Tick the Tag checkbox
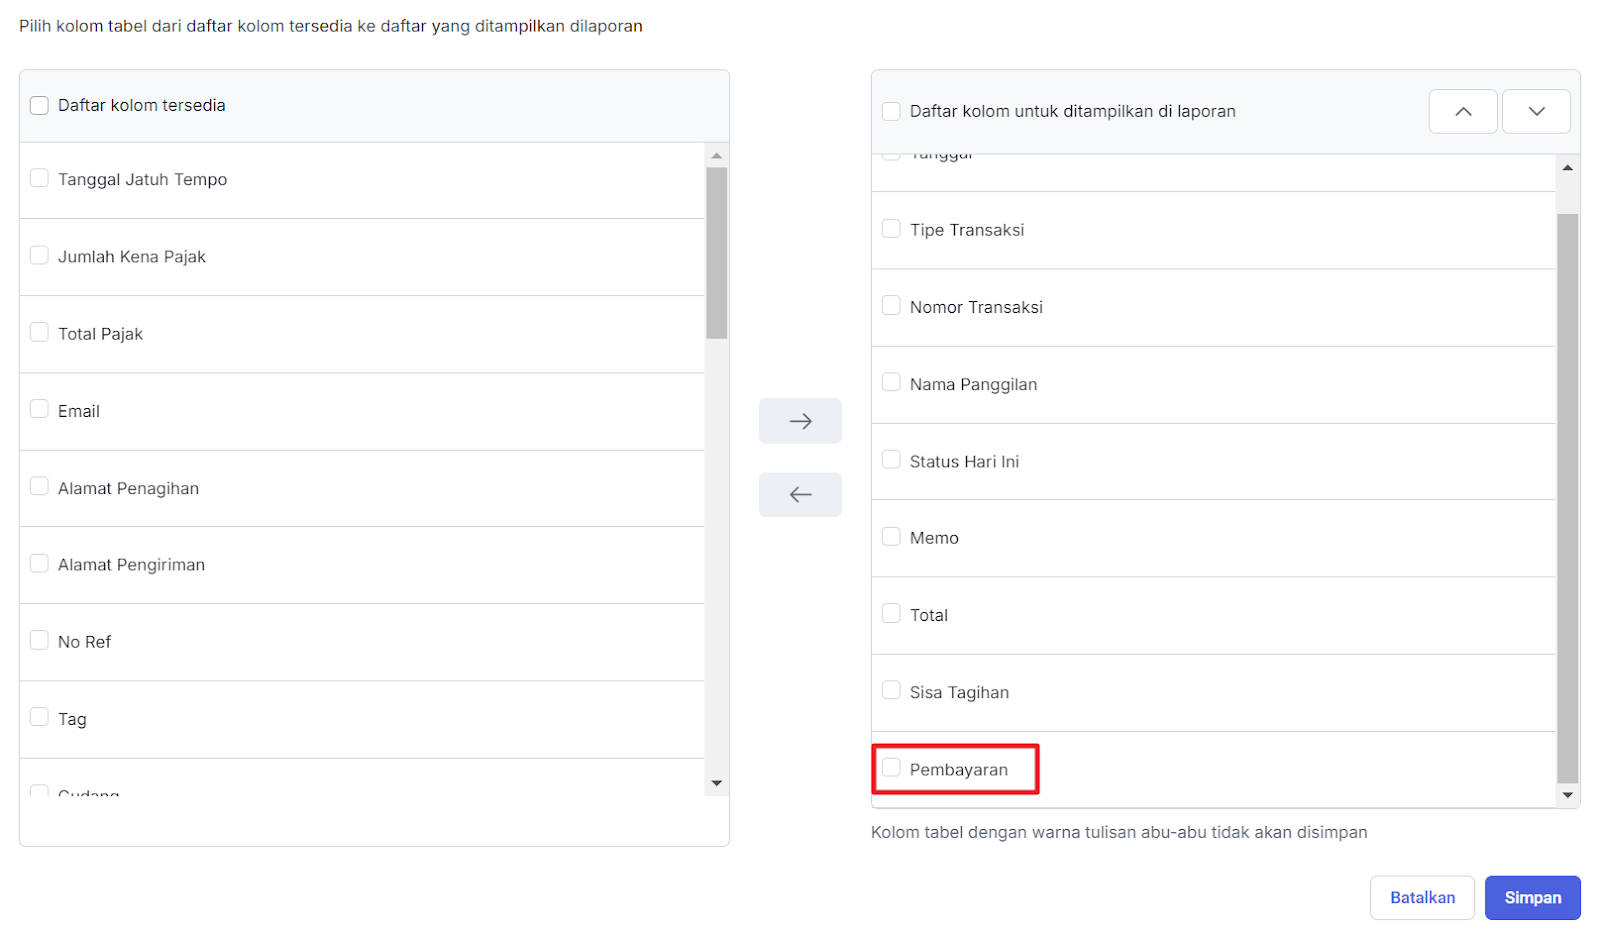Image resolution: width=1600 pixels, height=933 pixels. 39,717
